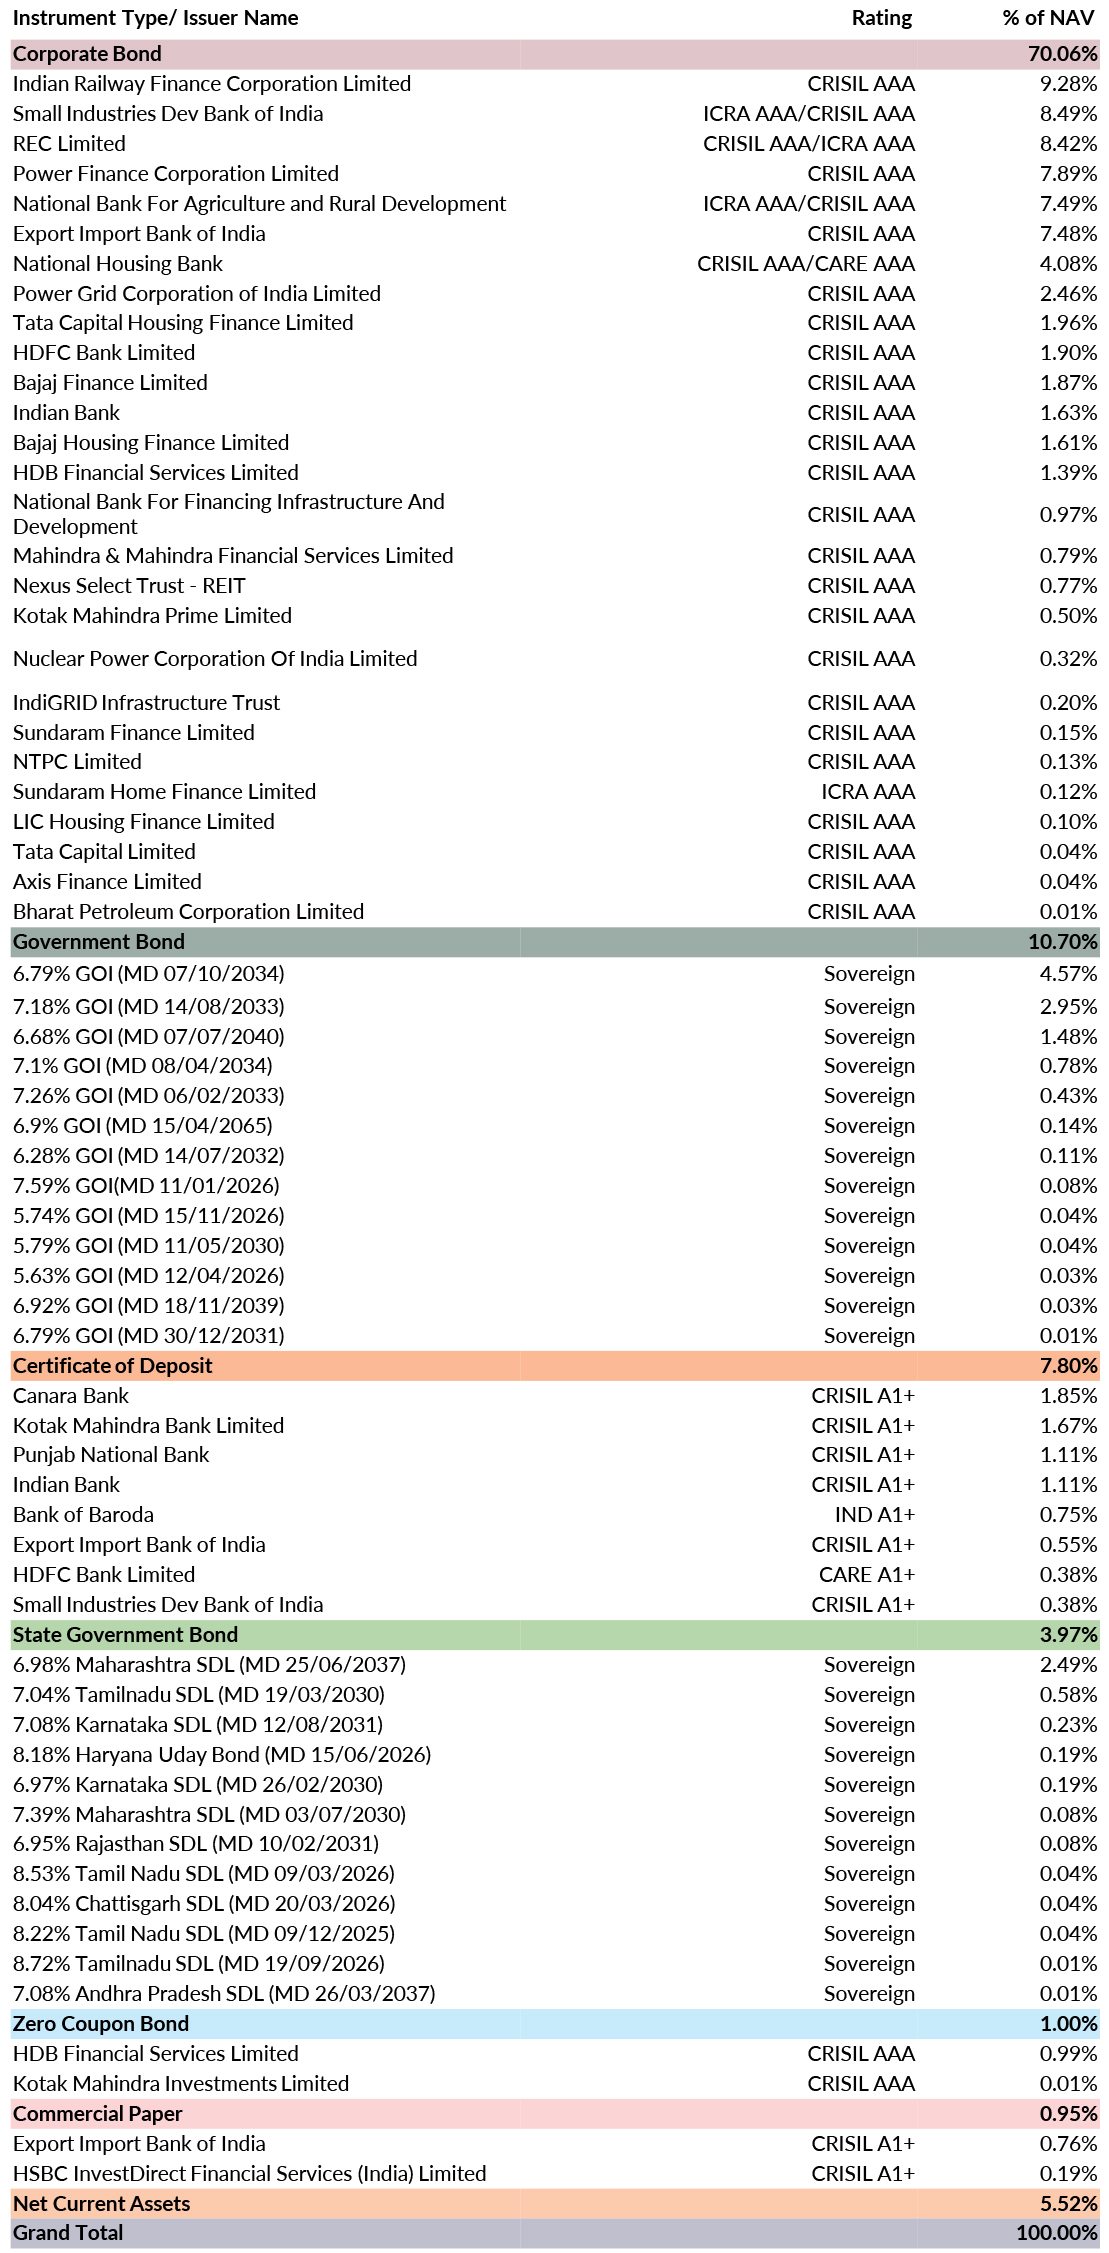Click the Corporate Bond section header
The height and width of the screenshot is (2253, 1109).
[x=87, y=54]
